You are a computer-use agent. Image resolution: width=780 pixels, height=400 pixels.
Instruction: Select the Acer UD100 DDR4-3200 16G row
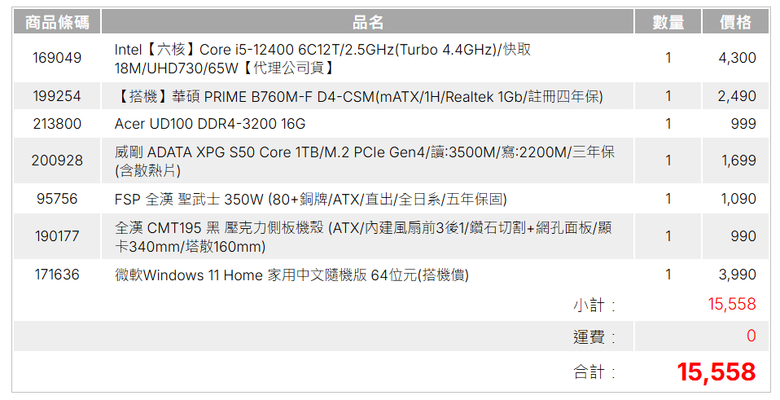pos(391,123)
